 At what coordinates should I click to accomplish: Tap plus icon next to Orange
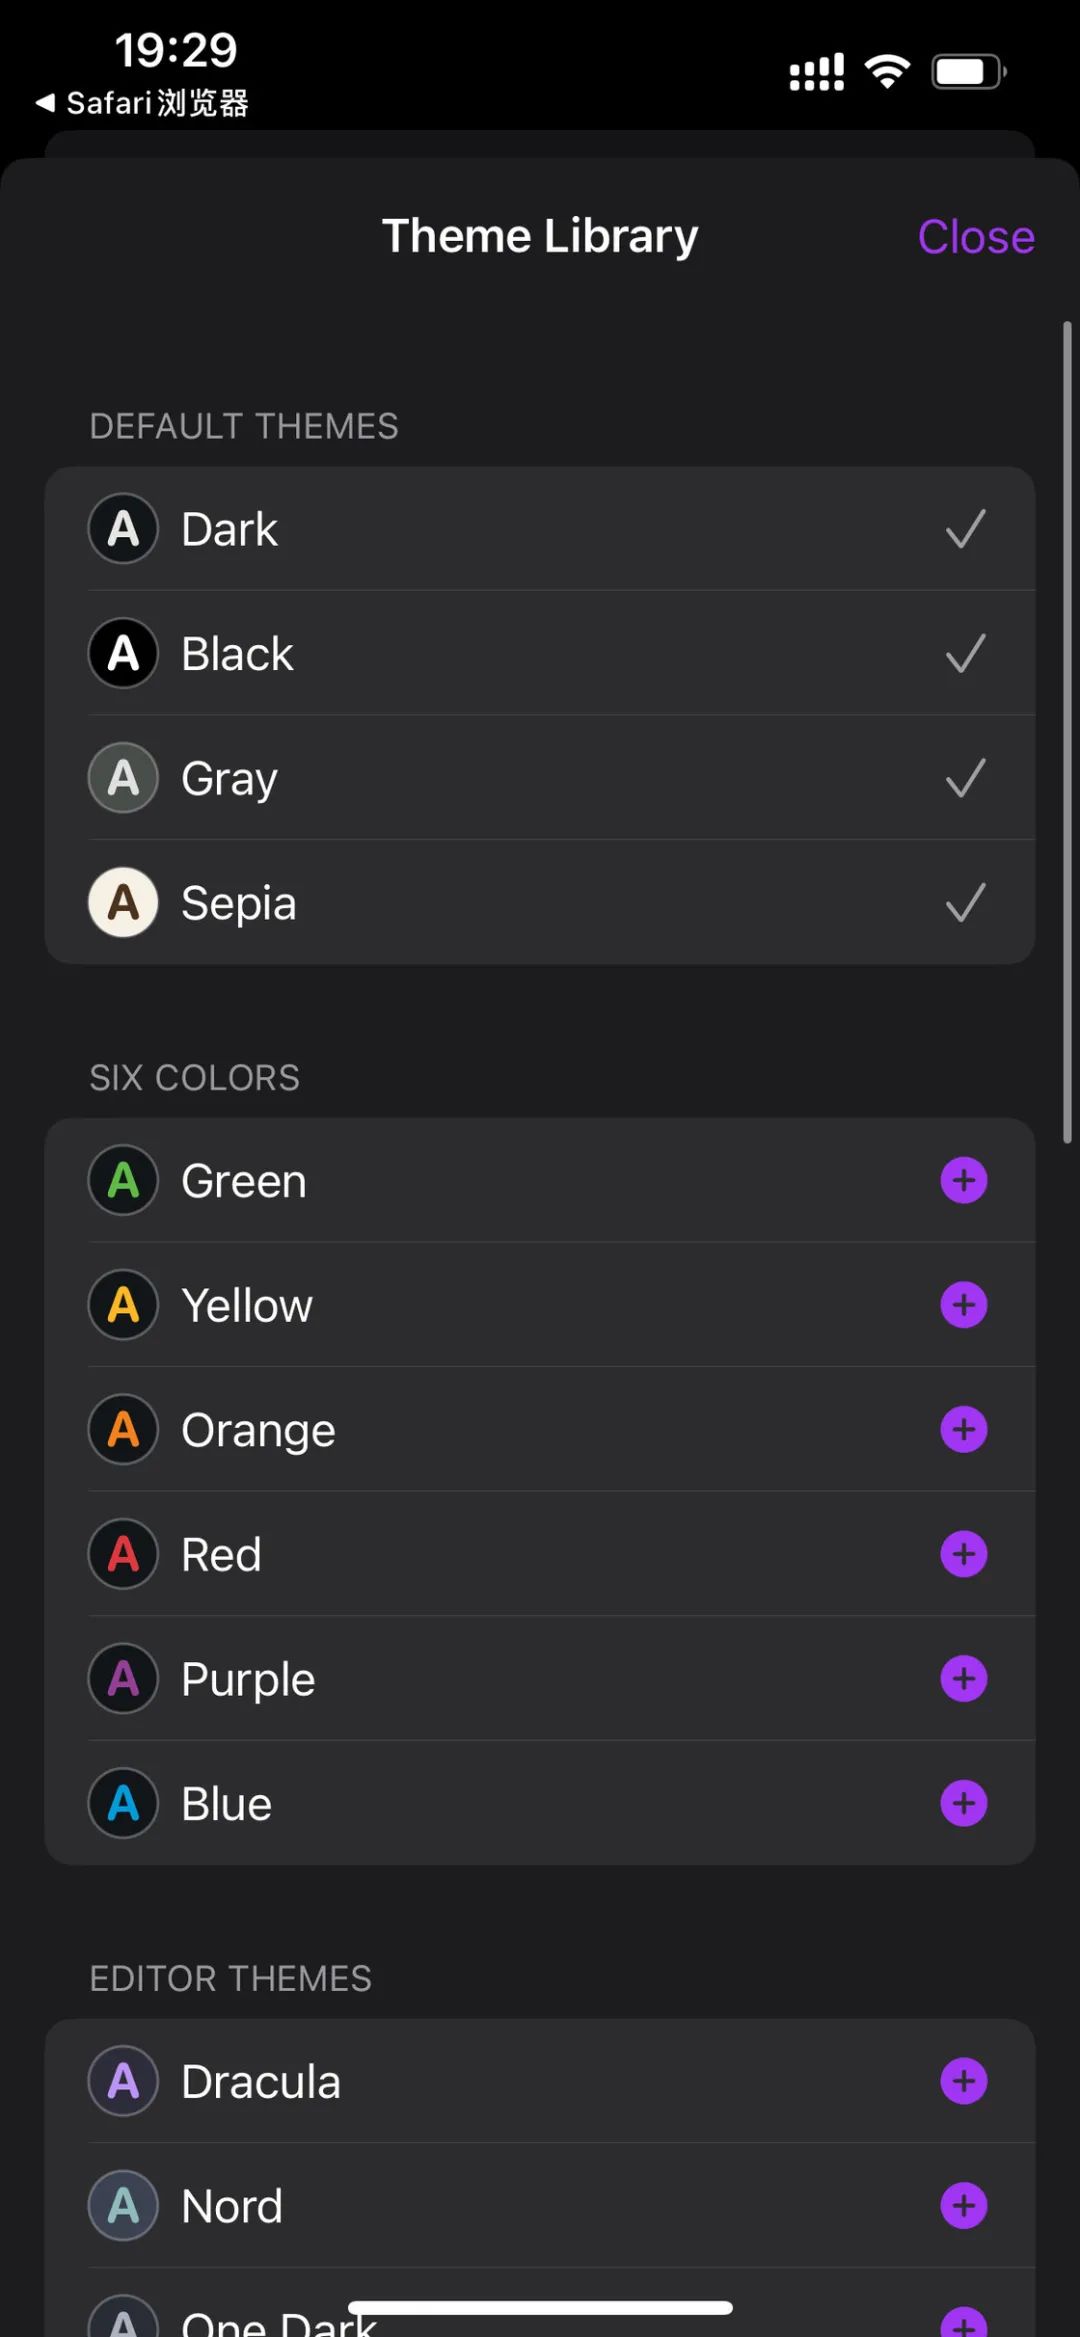pos(964,1429)
